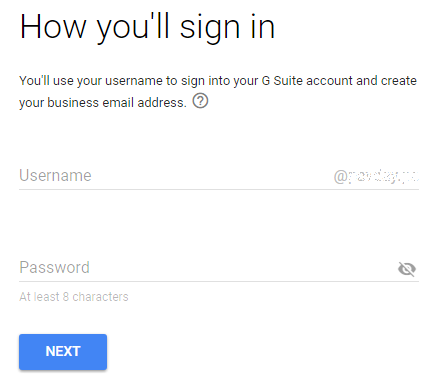Click the blurred @domain suffix text
This screenshot has height=381, width=438.
[376, 176]
